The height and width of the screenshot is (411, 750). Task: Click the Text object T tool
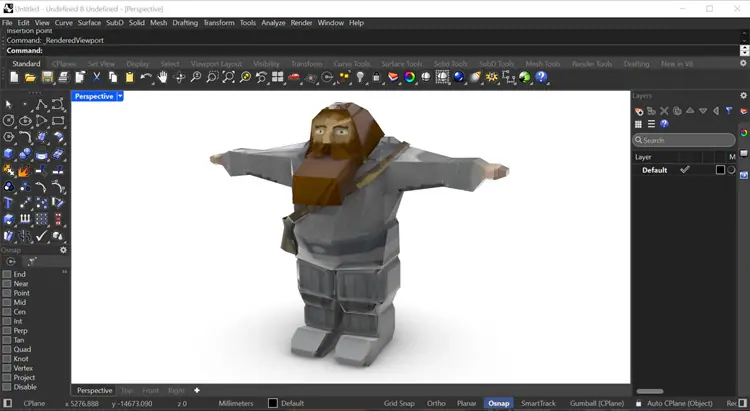8,203
